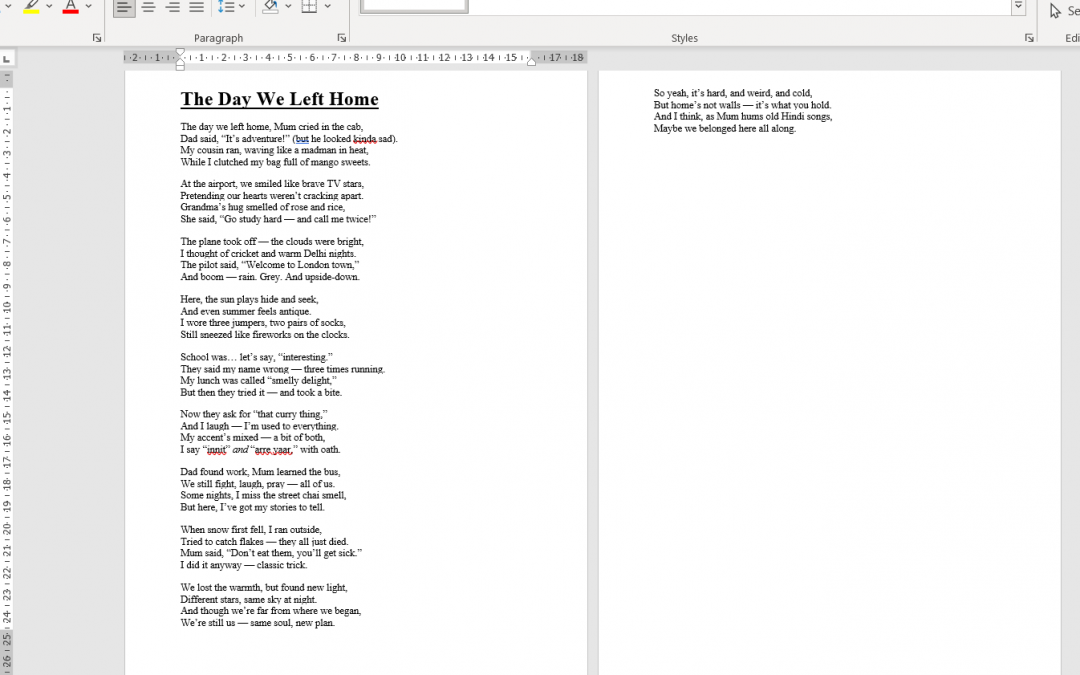The height and width of the screenshot is (675, 1080).
Task: Align text to the right
Action: 172,7
